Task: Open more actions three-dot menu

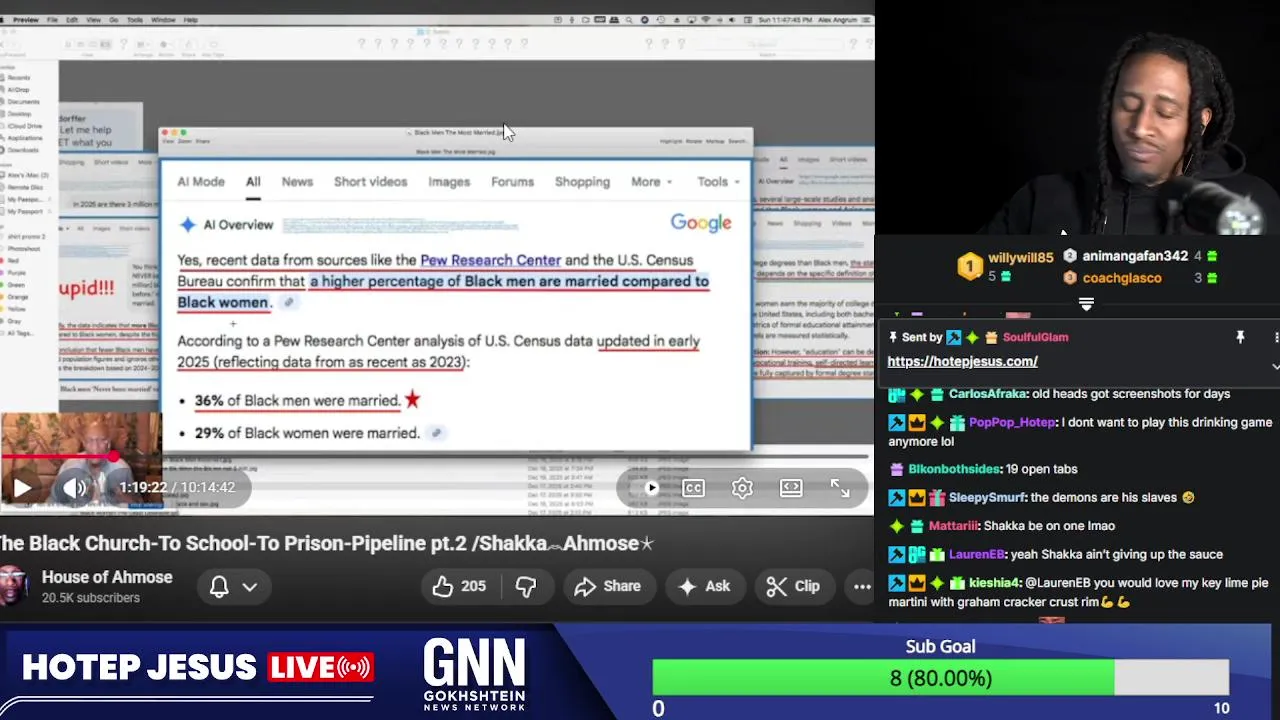Action: click(x=861, y=587)
